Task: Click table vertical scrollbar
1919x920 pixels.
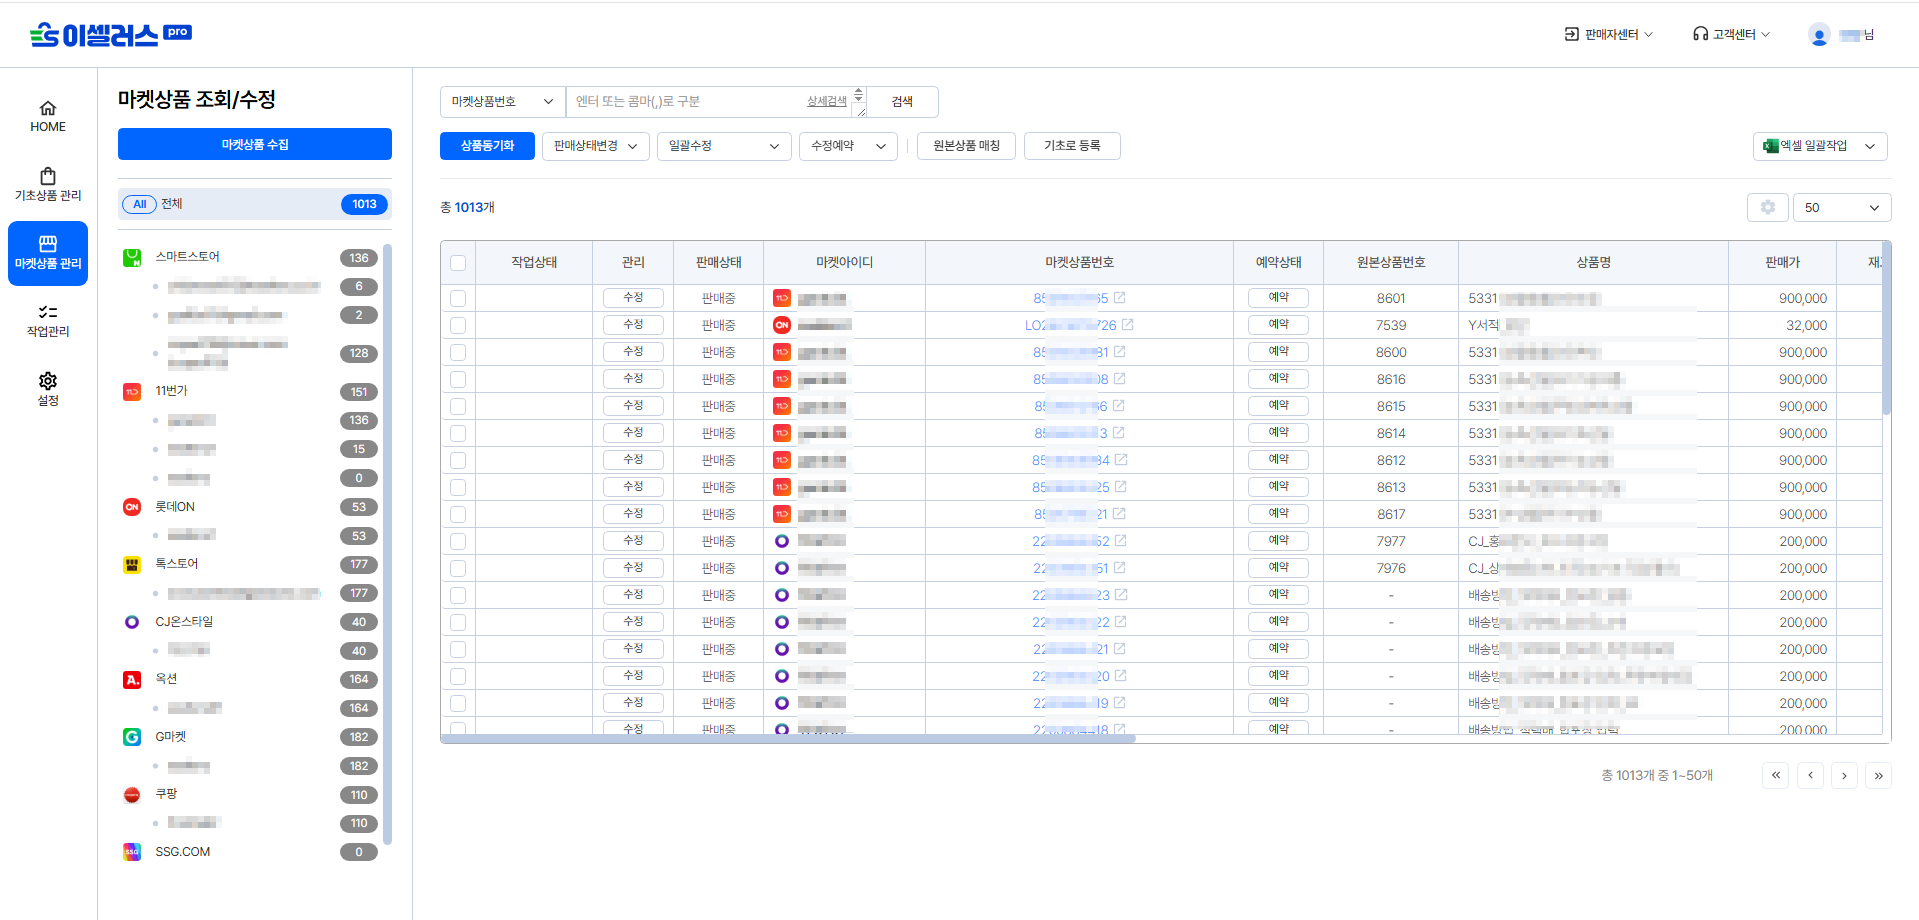Action: (x=1887, y=327)
